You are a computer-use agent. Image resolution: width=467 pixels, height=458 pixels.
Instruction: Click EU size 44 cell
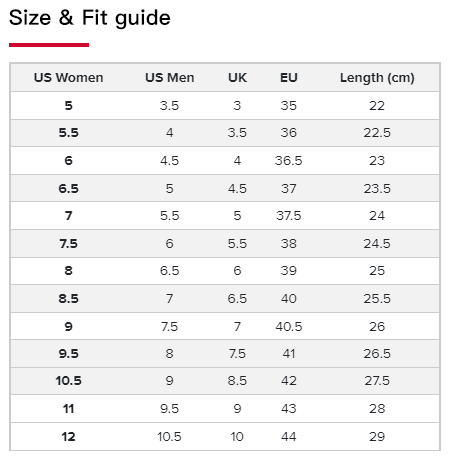pyautogui.click(x=289, y=437)
